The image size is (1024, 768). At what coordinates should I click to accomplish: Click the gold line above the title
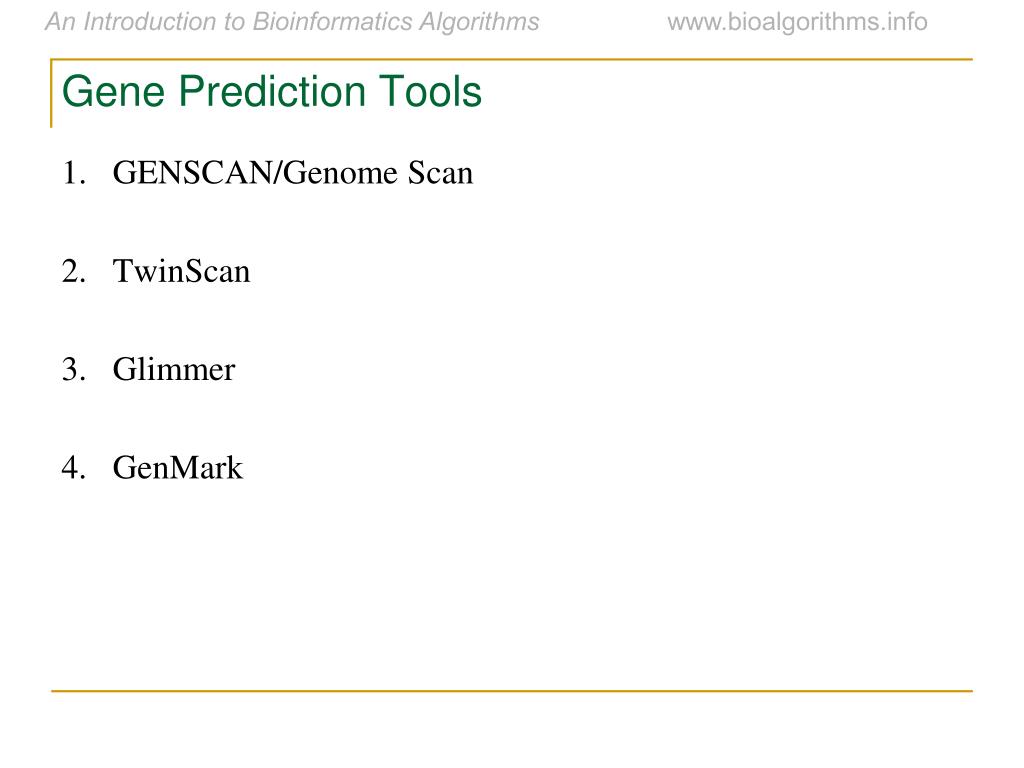[512, 59]
